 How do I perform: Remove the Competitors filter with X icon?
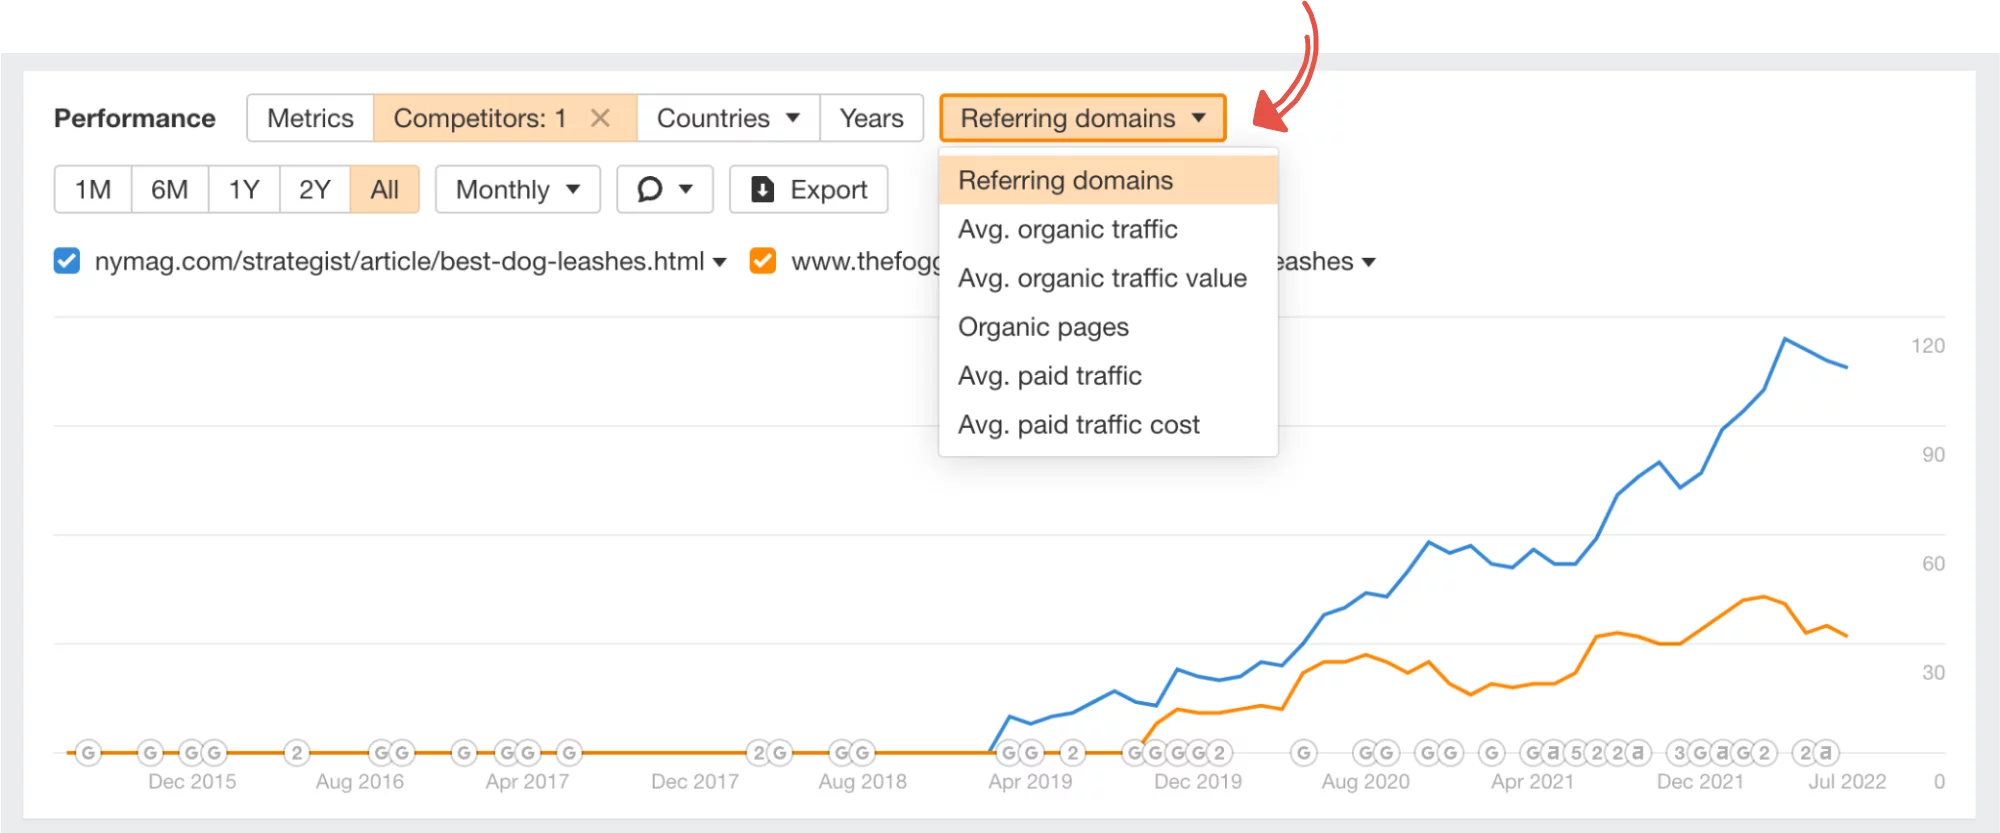tap(600, 118)
